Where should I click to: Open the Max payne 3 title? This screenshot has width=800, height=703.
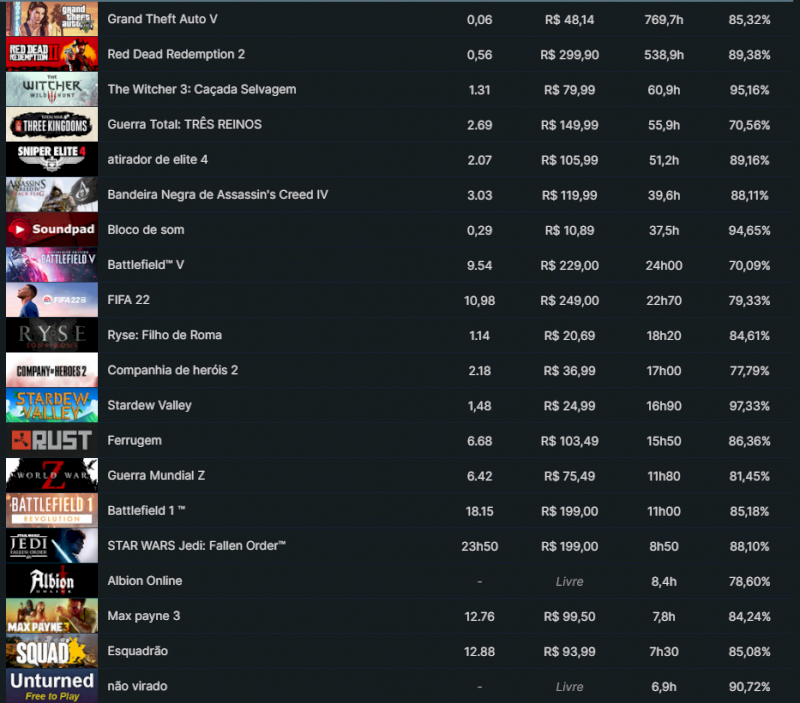click(x=144, y=616)
